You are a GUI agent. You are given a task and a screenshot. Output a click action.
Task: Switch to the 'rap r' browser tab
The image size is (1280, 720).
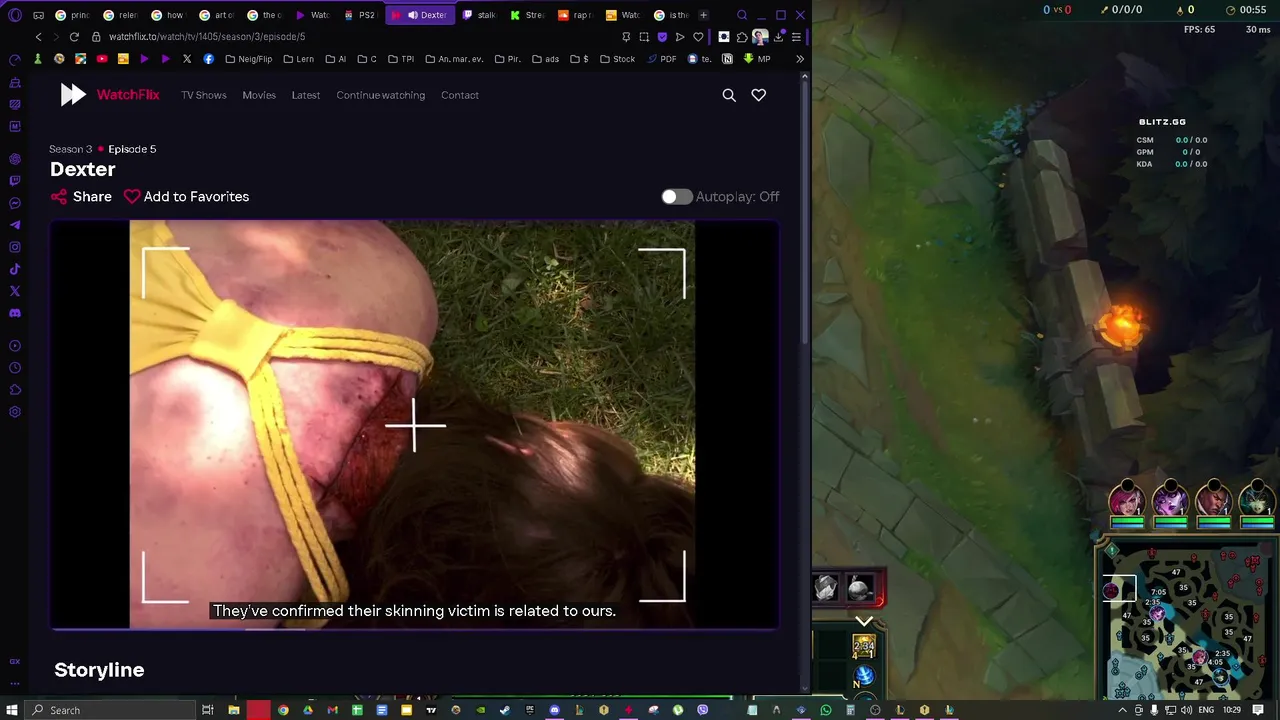(x=575, y=15)
